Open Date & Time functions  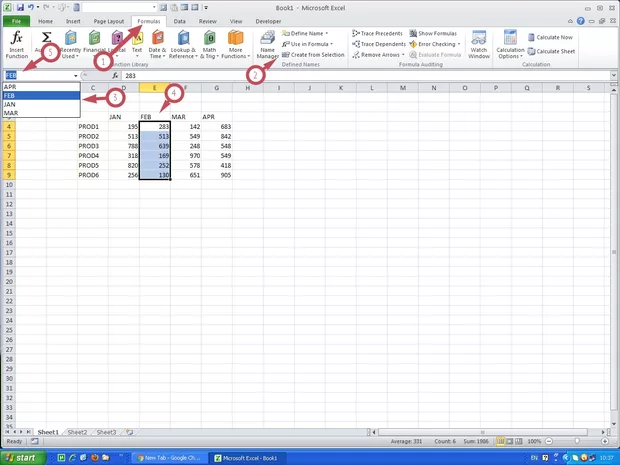coord(158,44)
